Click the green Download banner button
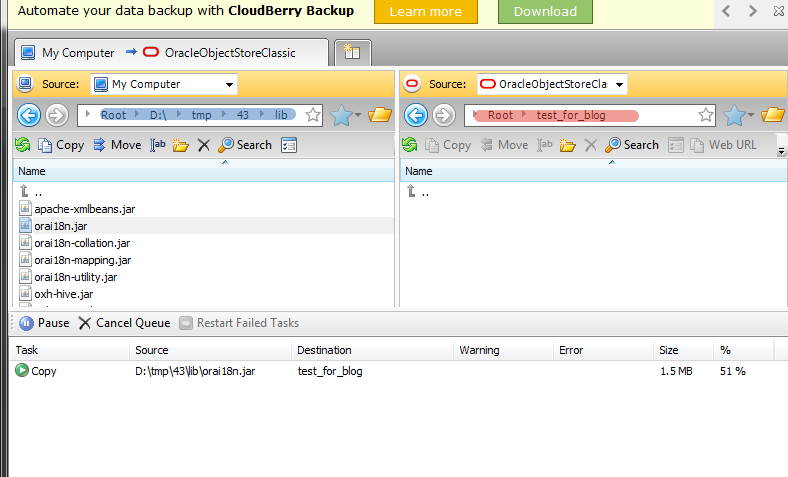Viewport: 788px width, 477px height. [x=545, y=12]
